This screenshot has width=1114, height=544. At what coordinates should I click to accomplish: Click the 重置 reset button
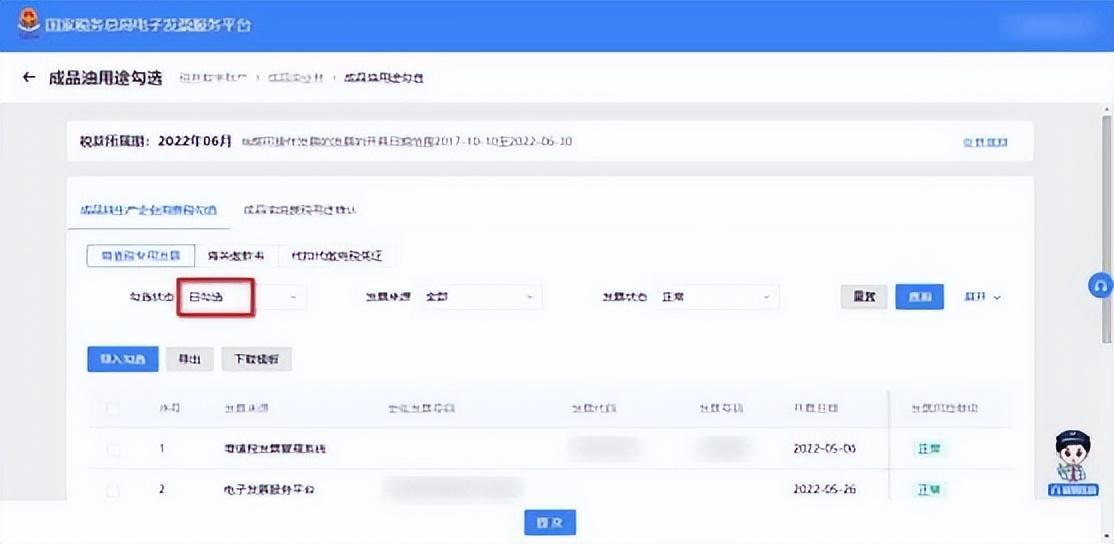(x=864, y=297)
